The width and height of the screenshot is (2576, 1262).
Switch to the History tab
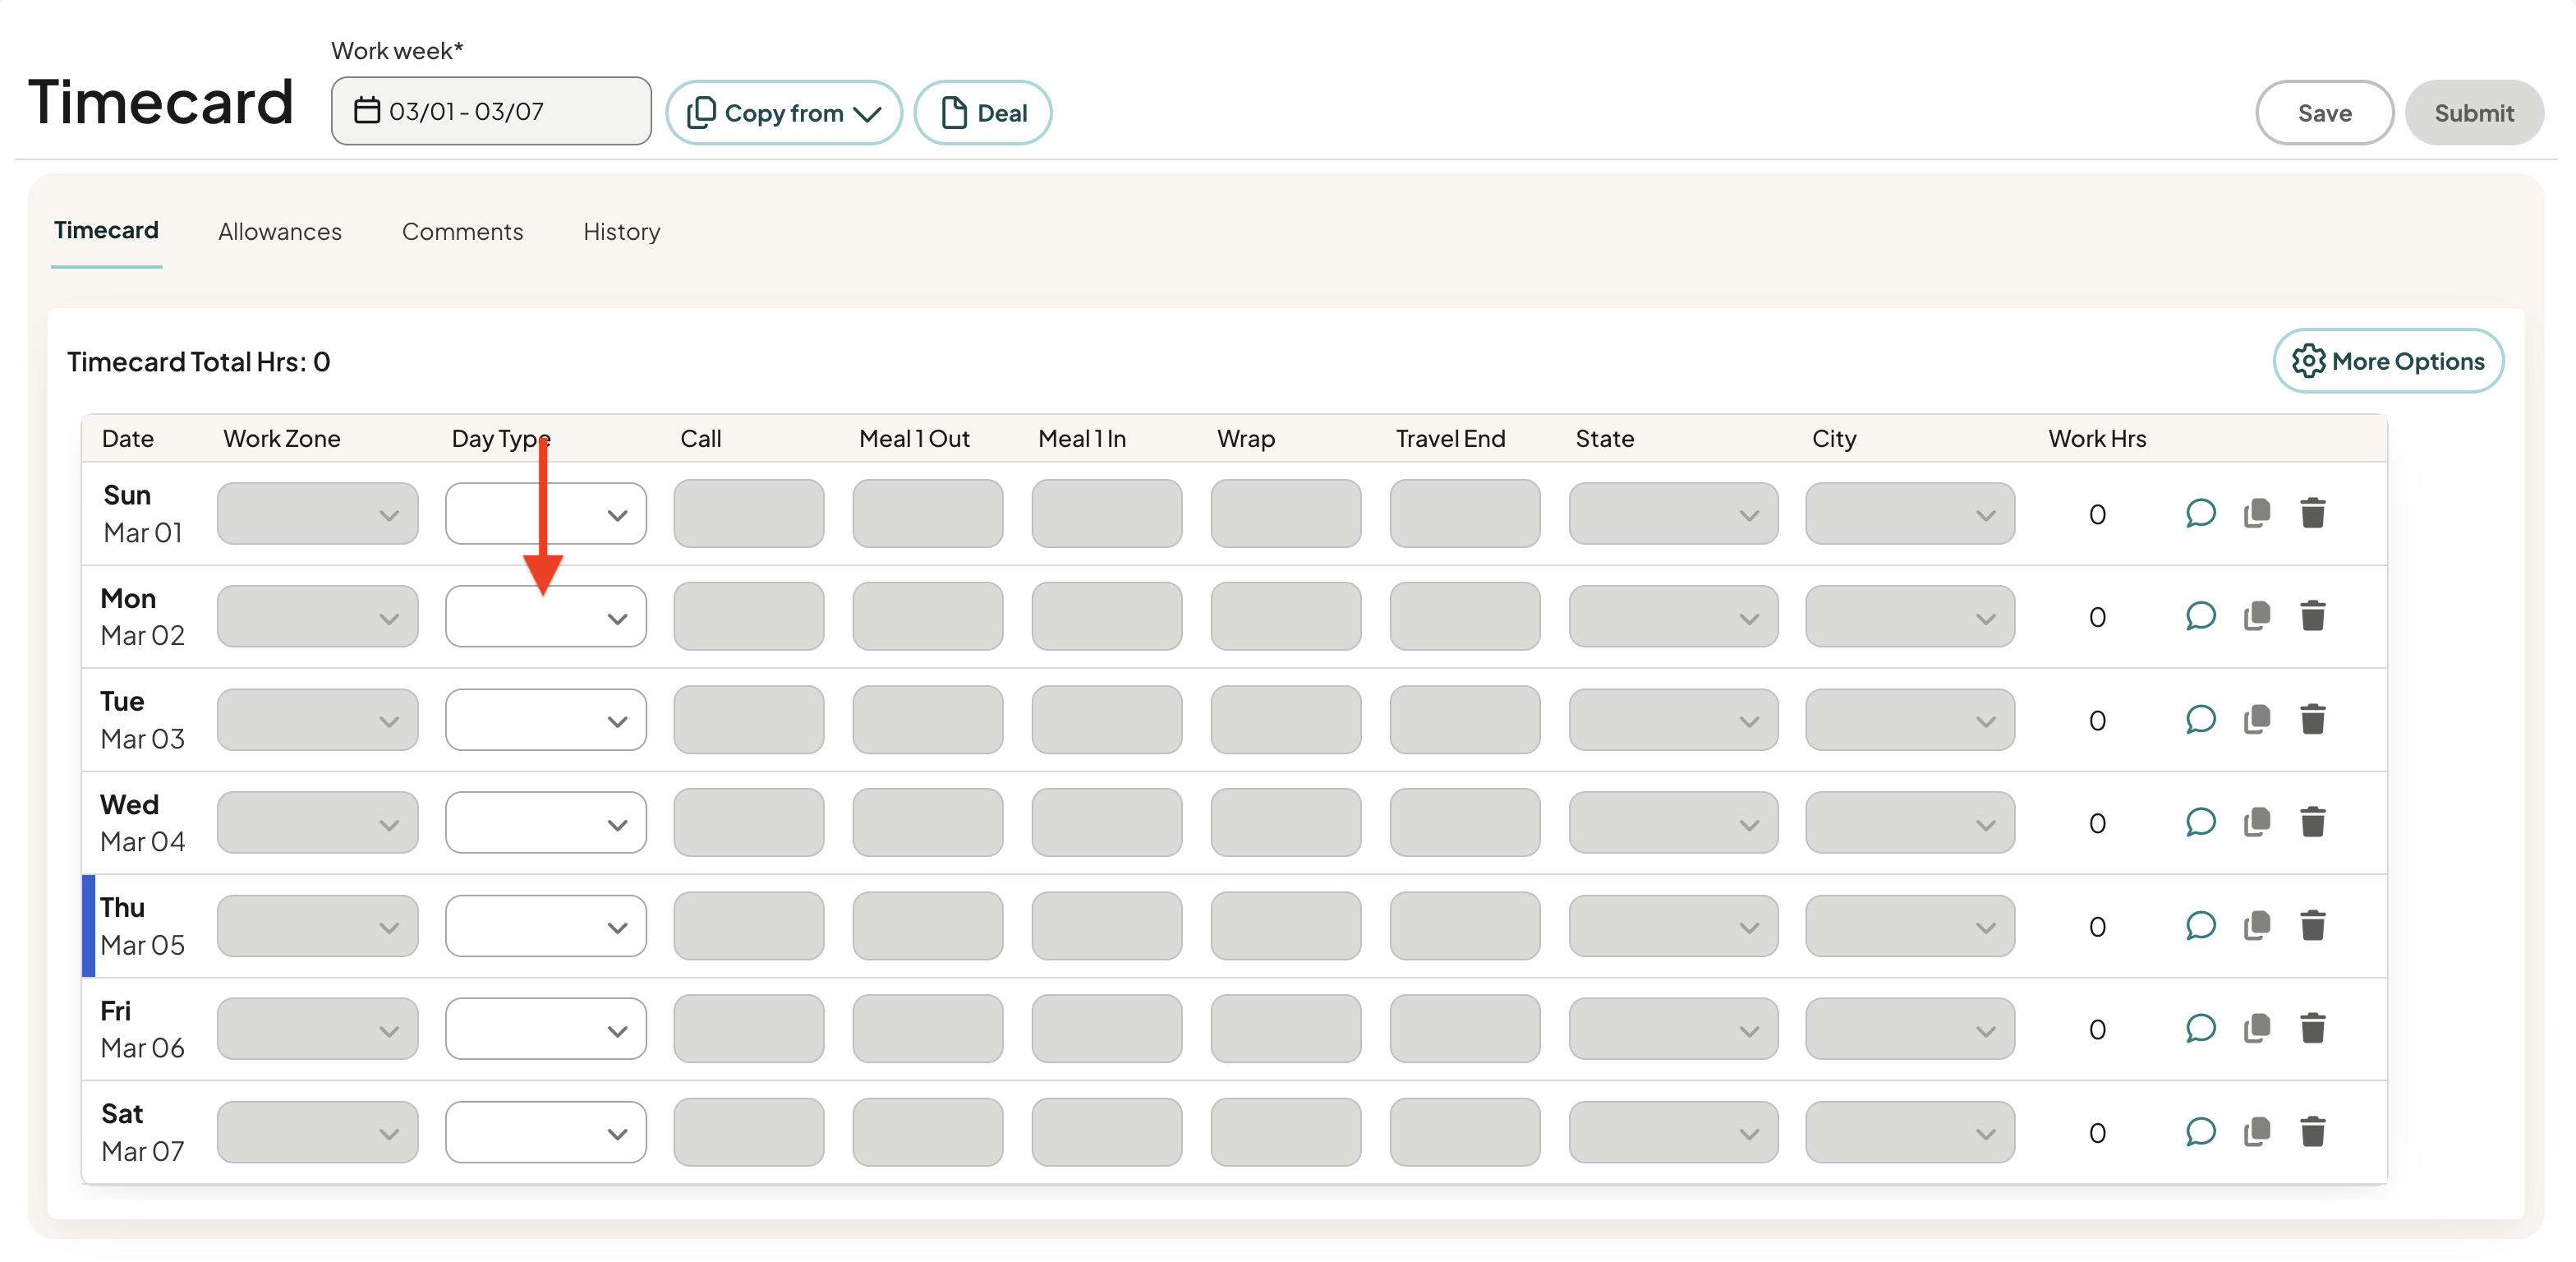622,232
